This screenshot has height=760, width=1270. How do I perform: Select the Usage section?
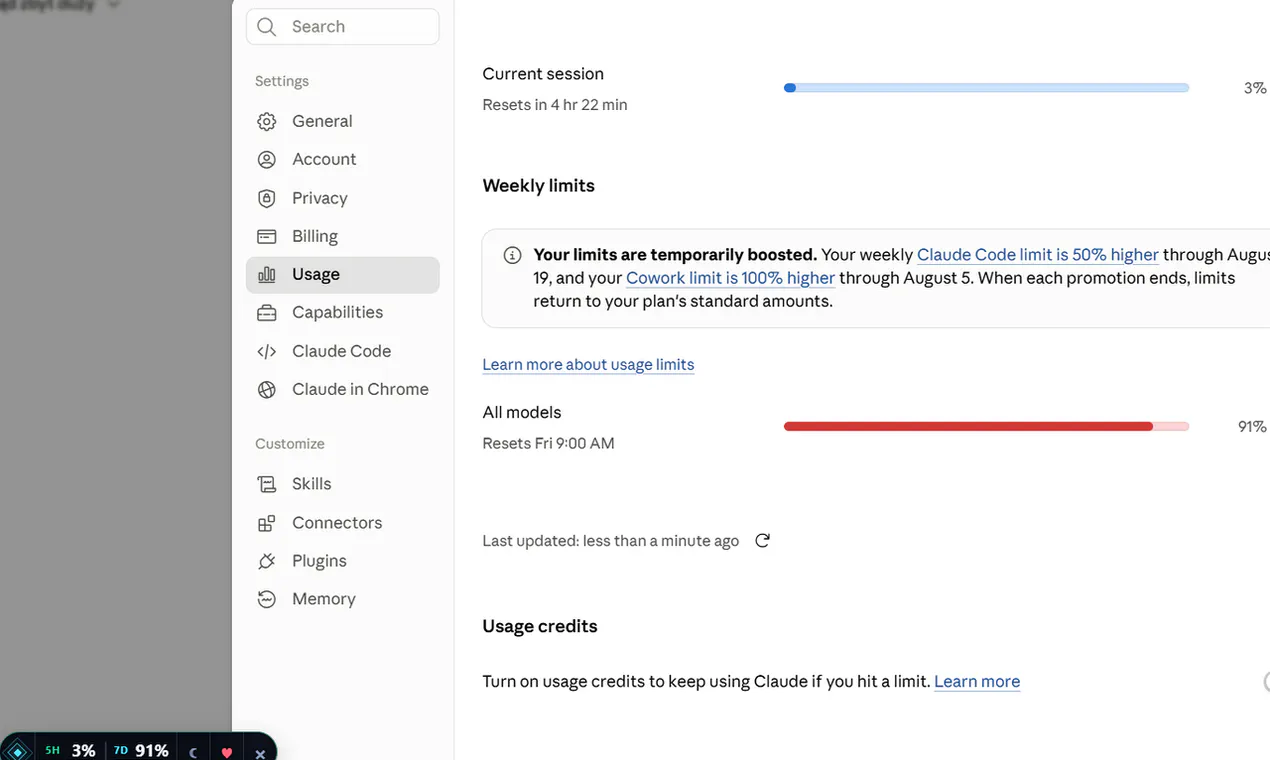point(342,274)
